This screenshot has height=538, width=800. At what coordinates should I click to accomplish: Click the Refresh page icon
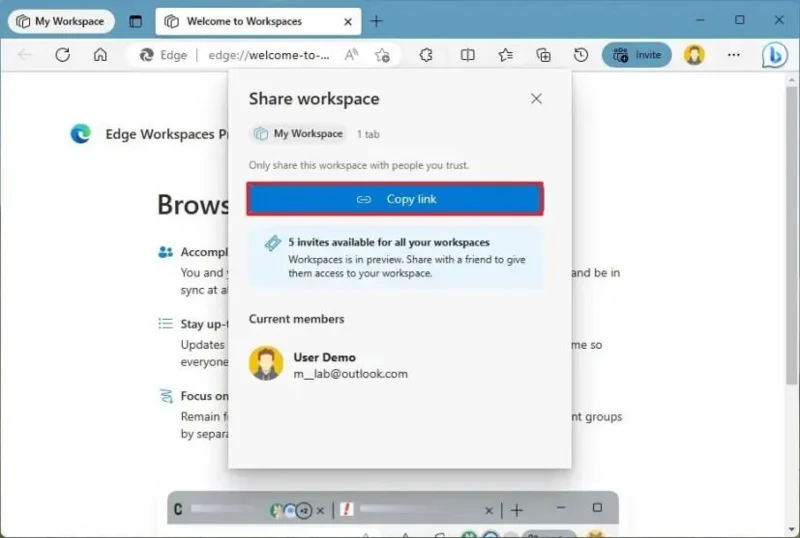[62, 55]
